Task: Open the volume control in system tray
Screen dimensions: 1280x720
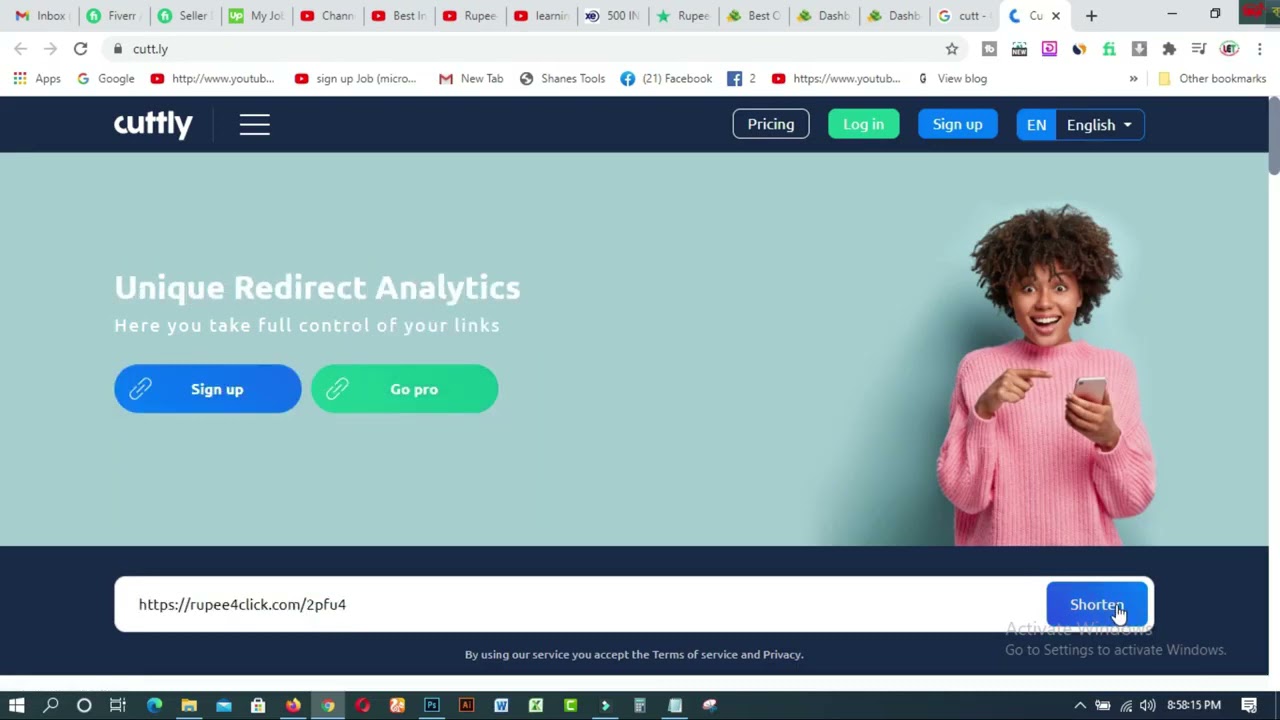Action: pos(1147,705)
